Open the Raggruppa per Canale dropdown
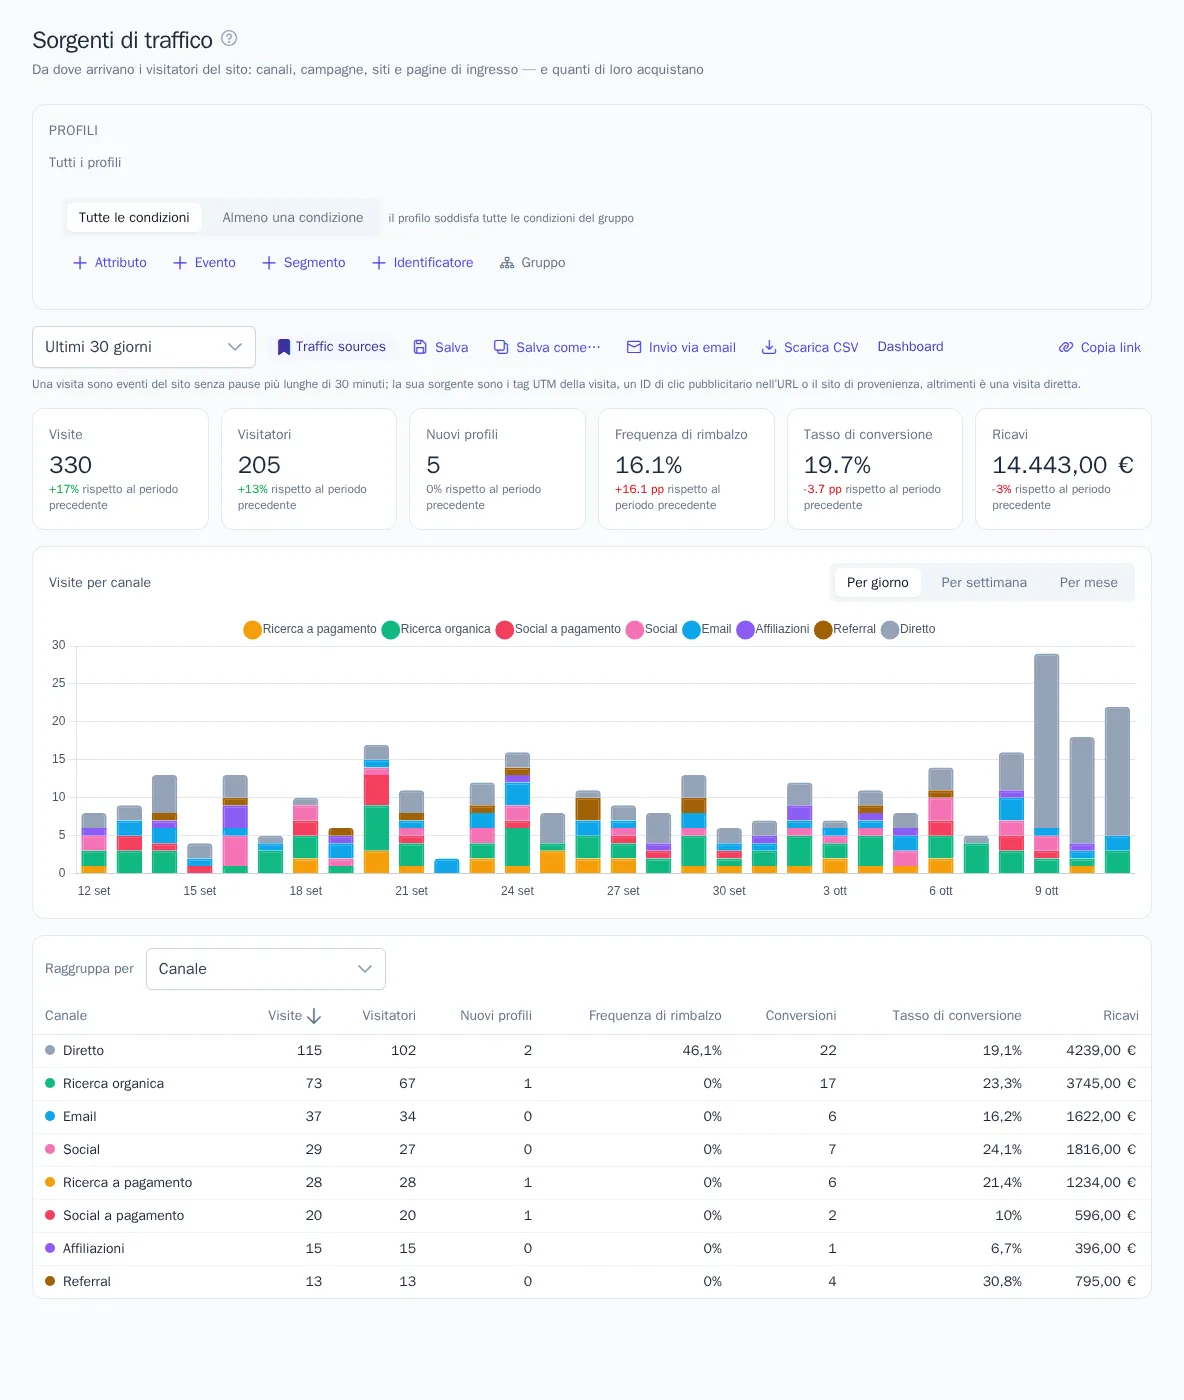This screenshot has width=1184, height=1400. pyautogui.click(x=266, y=969)
